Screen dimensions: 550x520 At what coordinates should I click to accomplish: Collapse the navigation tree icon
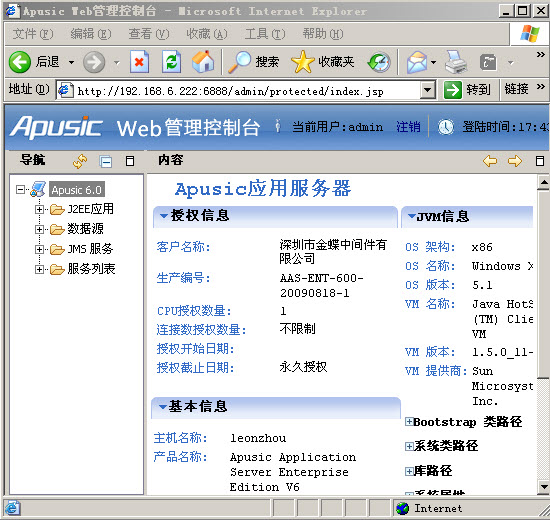[x=106, y=161]
